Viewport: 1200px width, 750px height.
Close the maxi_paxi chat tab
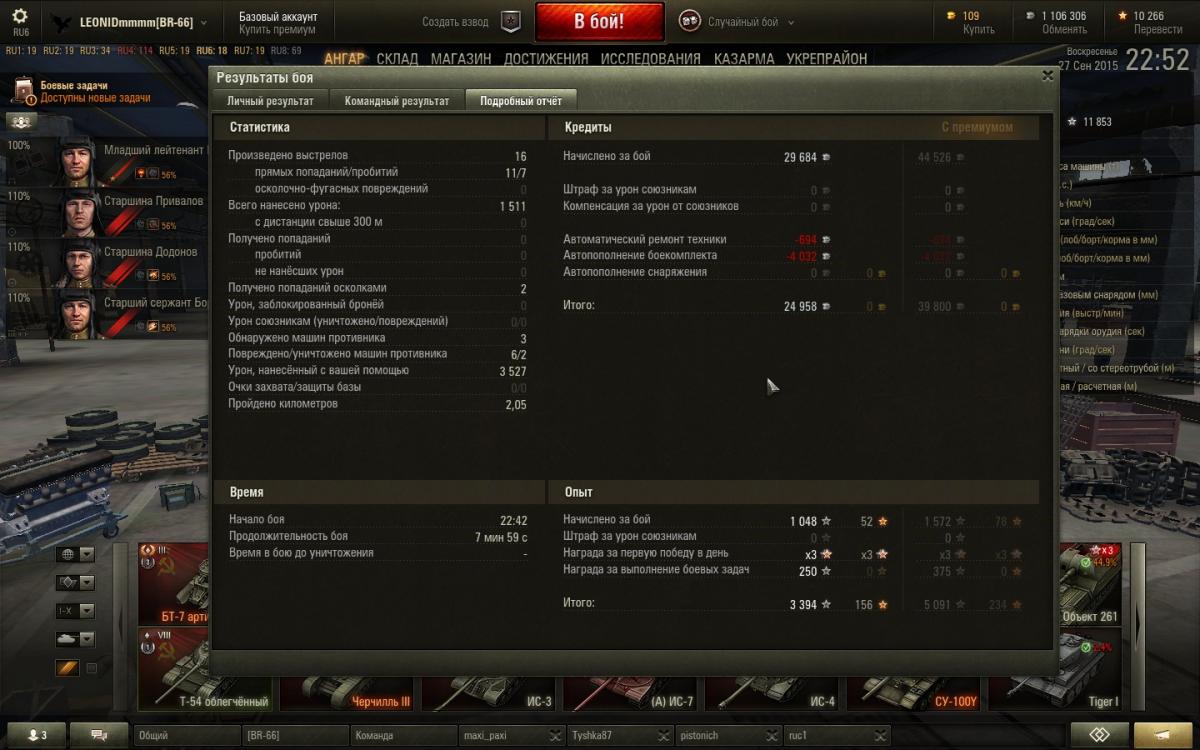tap(555, 736)
